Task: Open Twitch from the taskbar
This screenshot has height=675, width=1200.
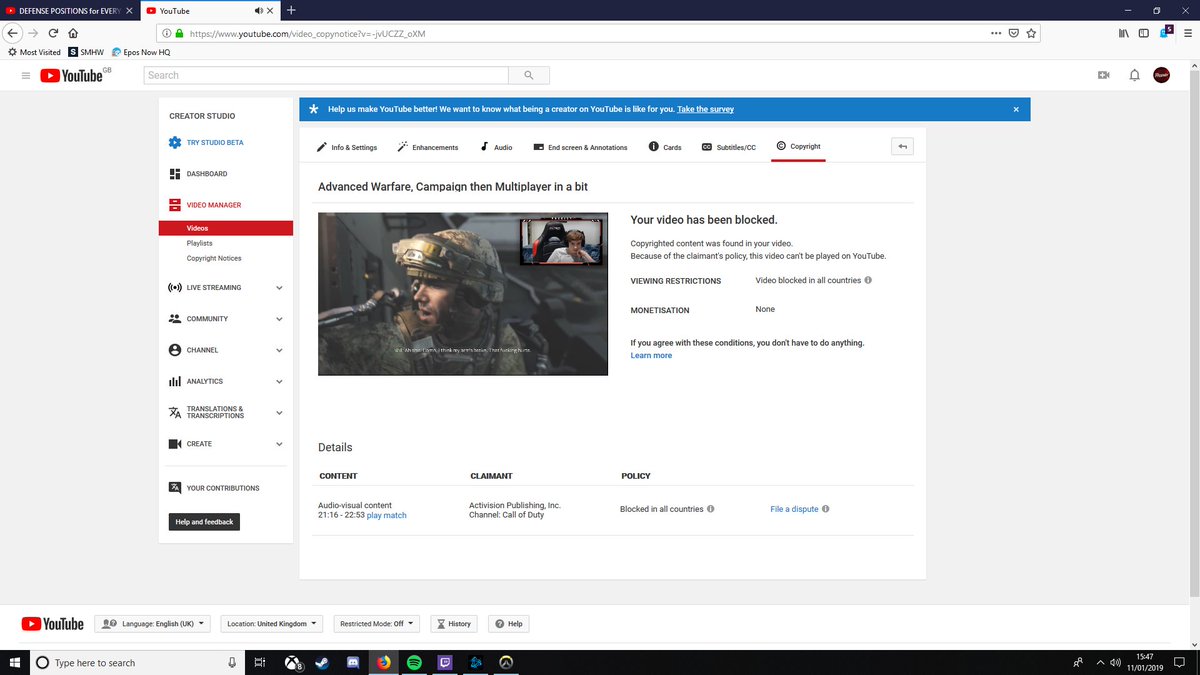Action: tap(445, 662)
